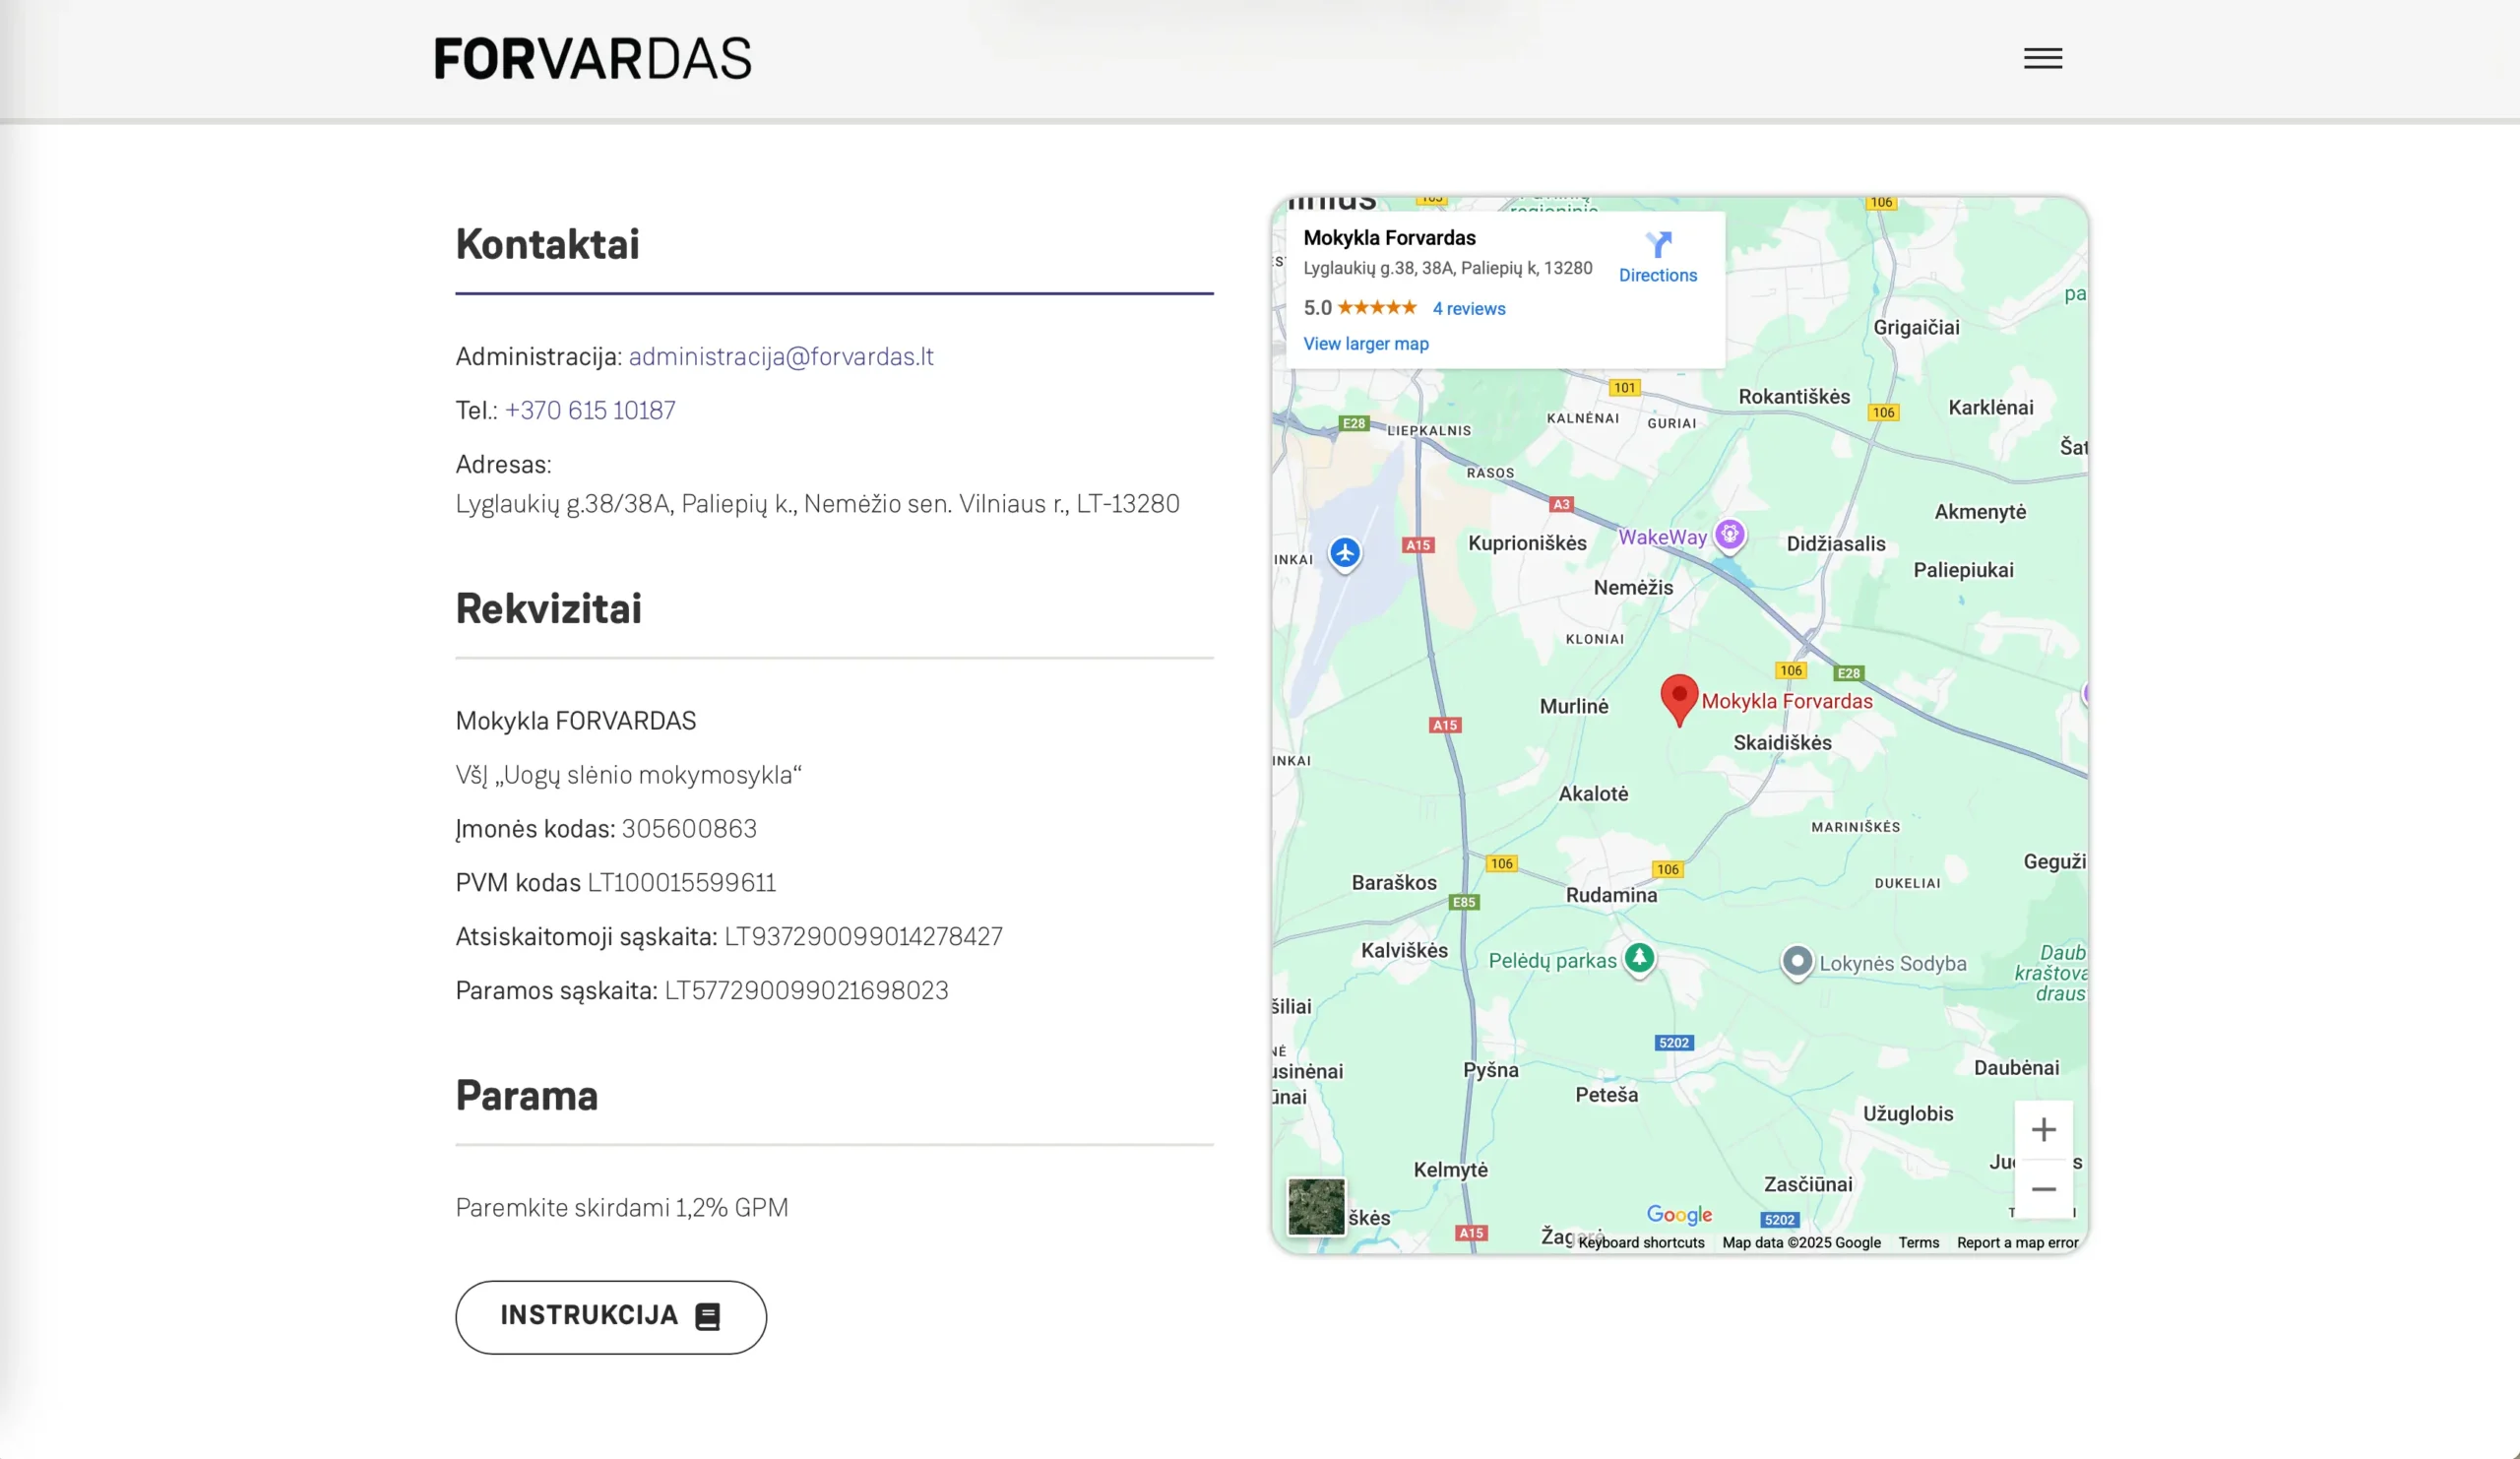
Task: Open the 4 reviews link
Action: [1468, 309]
